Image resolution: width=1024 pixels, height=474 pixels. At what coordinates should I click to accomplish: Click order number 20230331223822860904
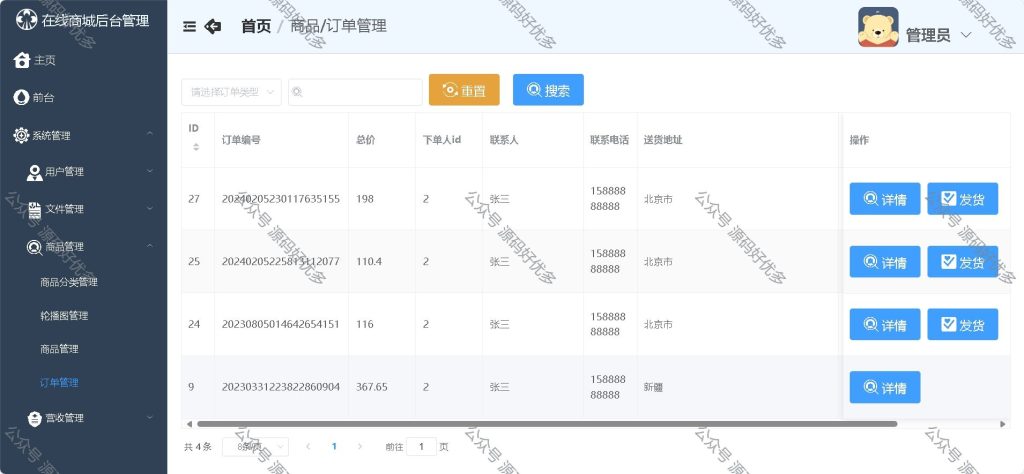pos(281,387)
